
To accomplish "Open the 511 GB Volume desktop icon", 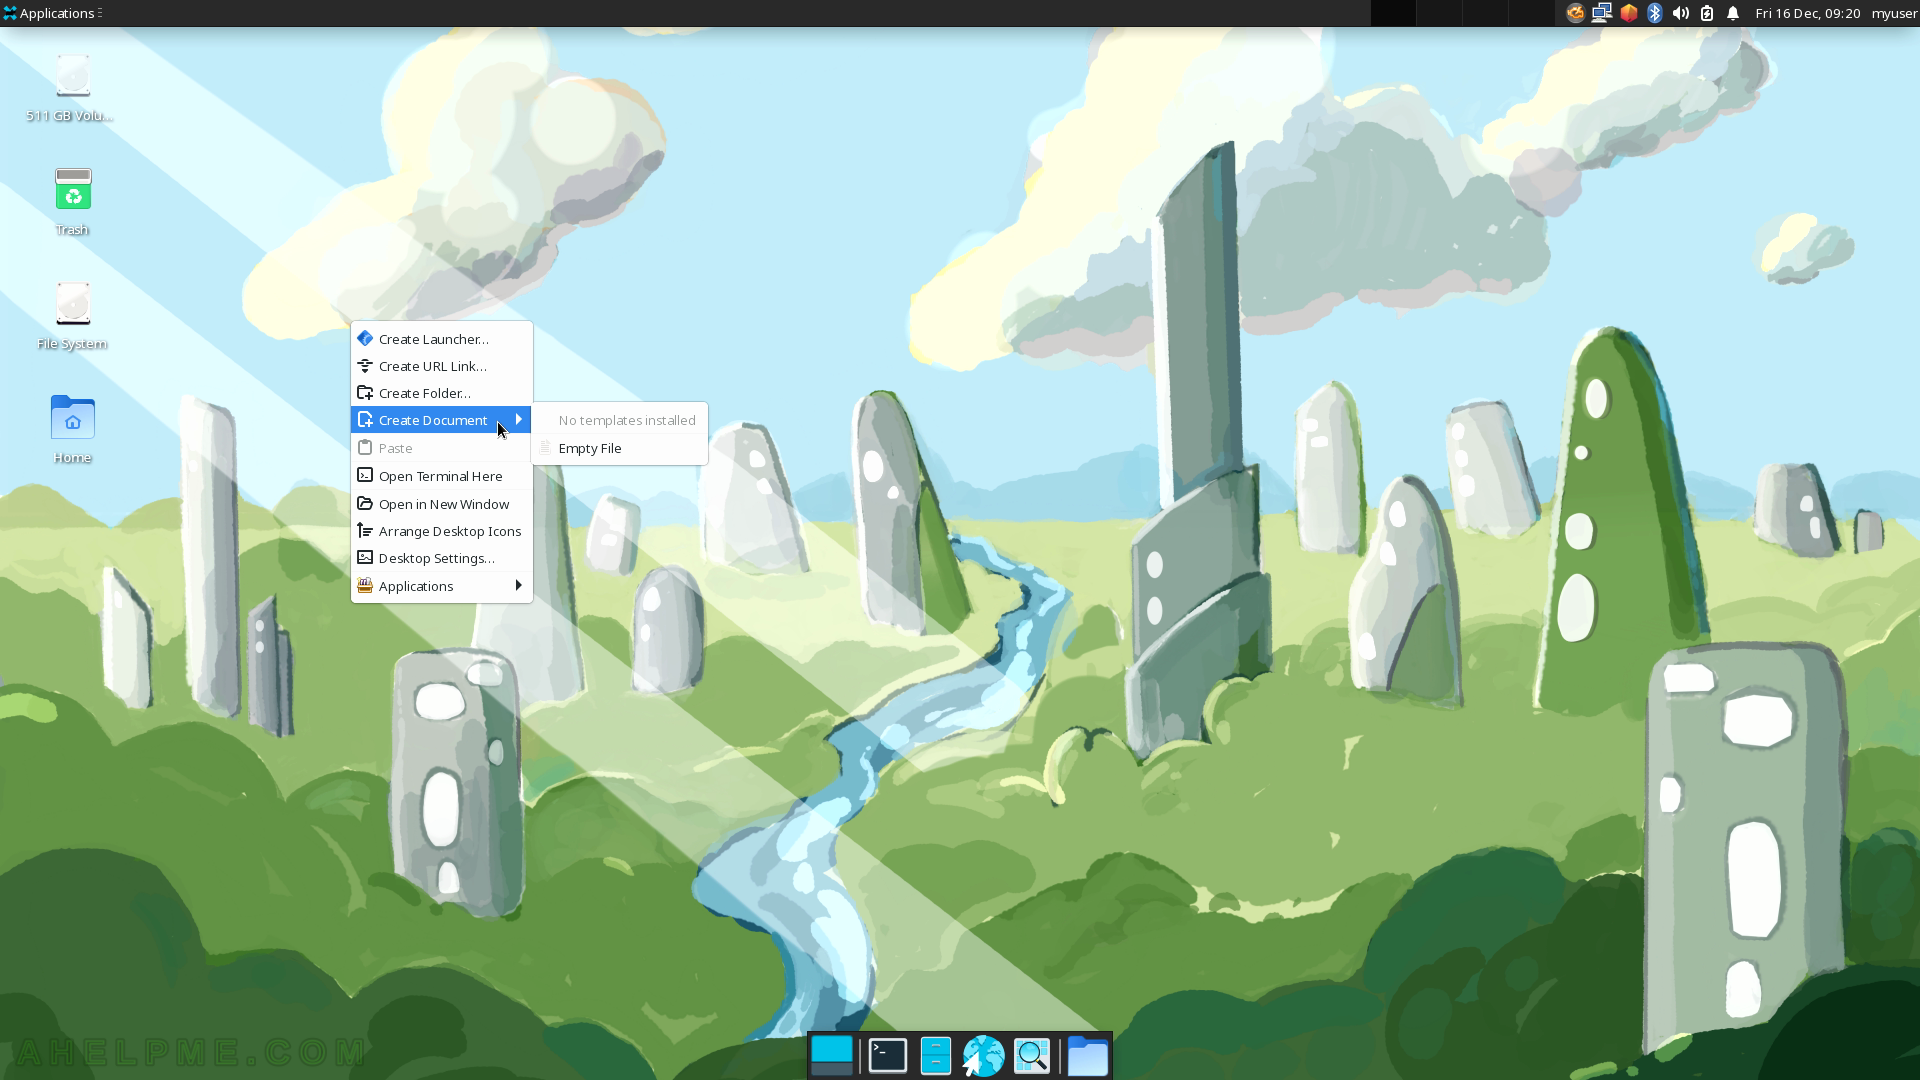I will tap(72, 88).
